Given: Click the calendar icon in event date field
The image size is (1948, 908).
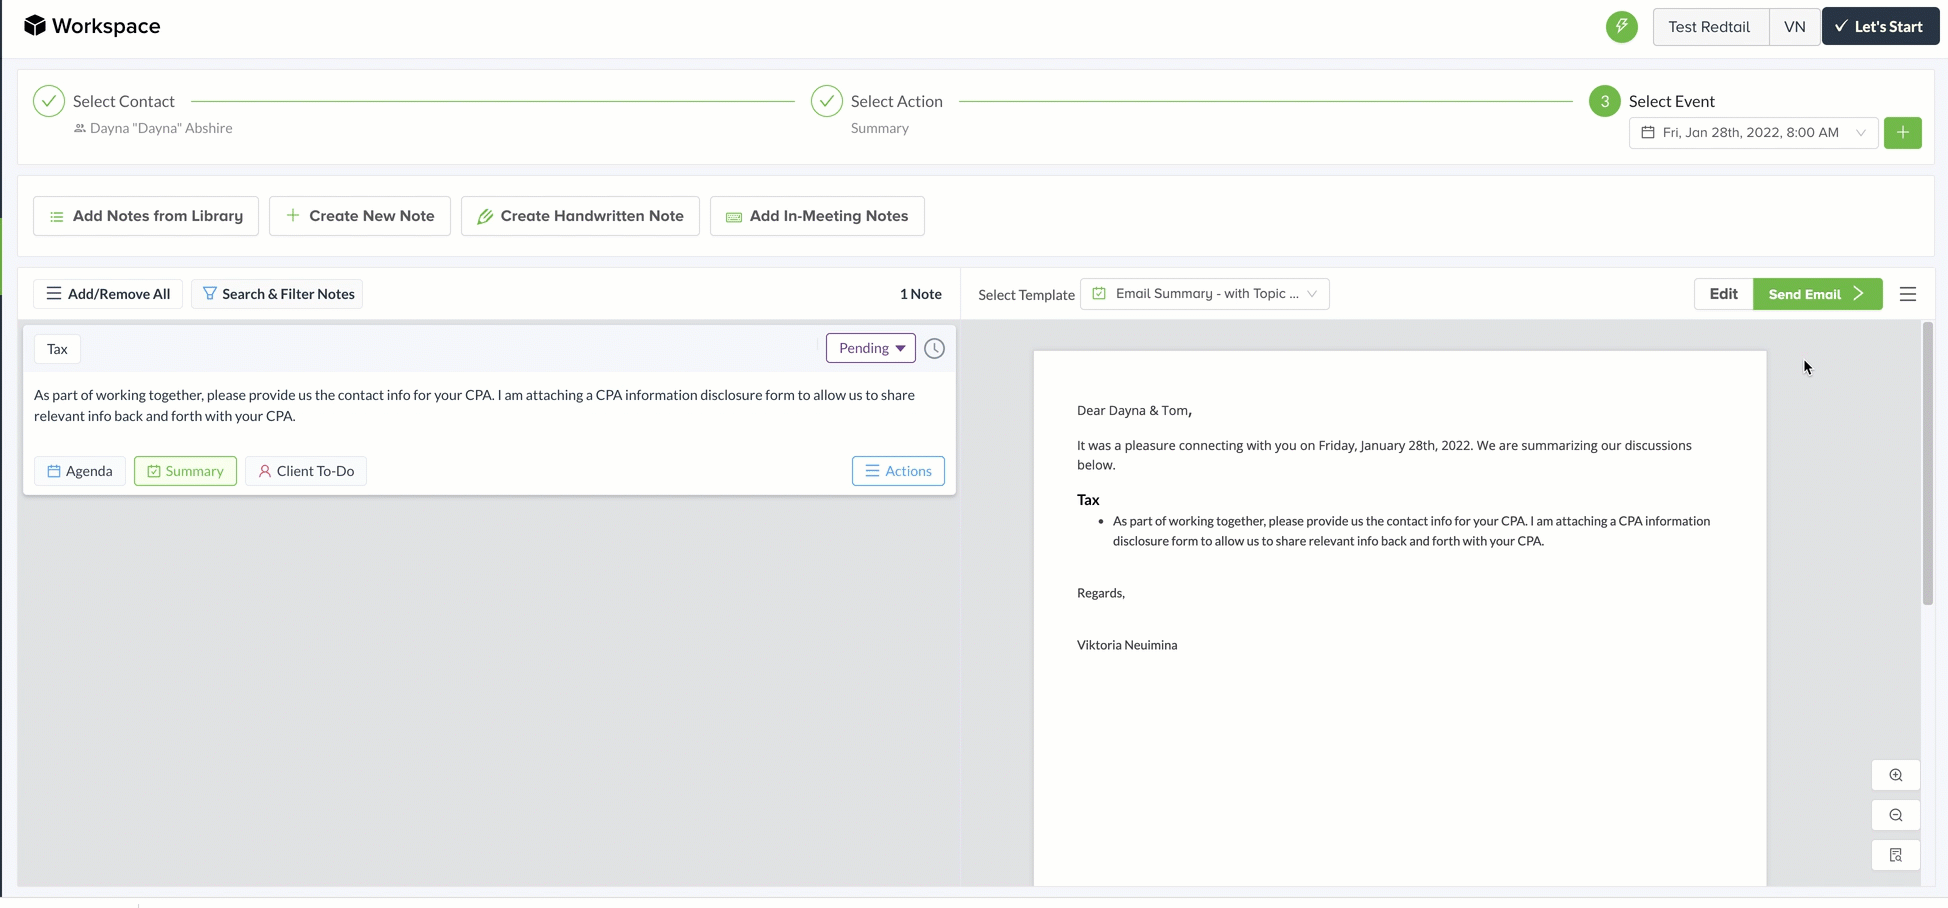Looking at the screenshot, I should (1648, 132).
